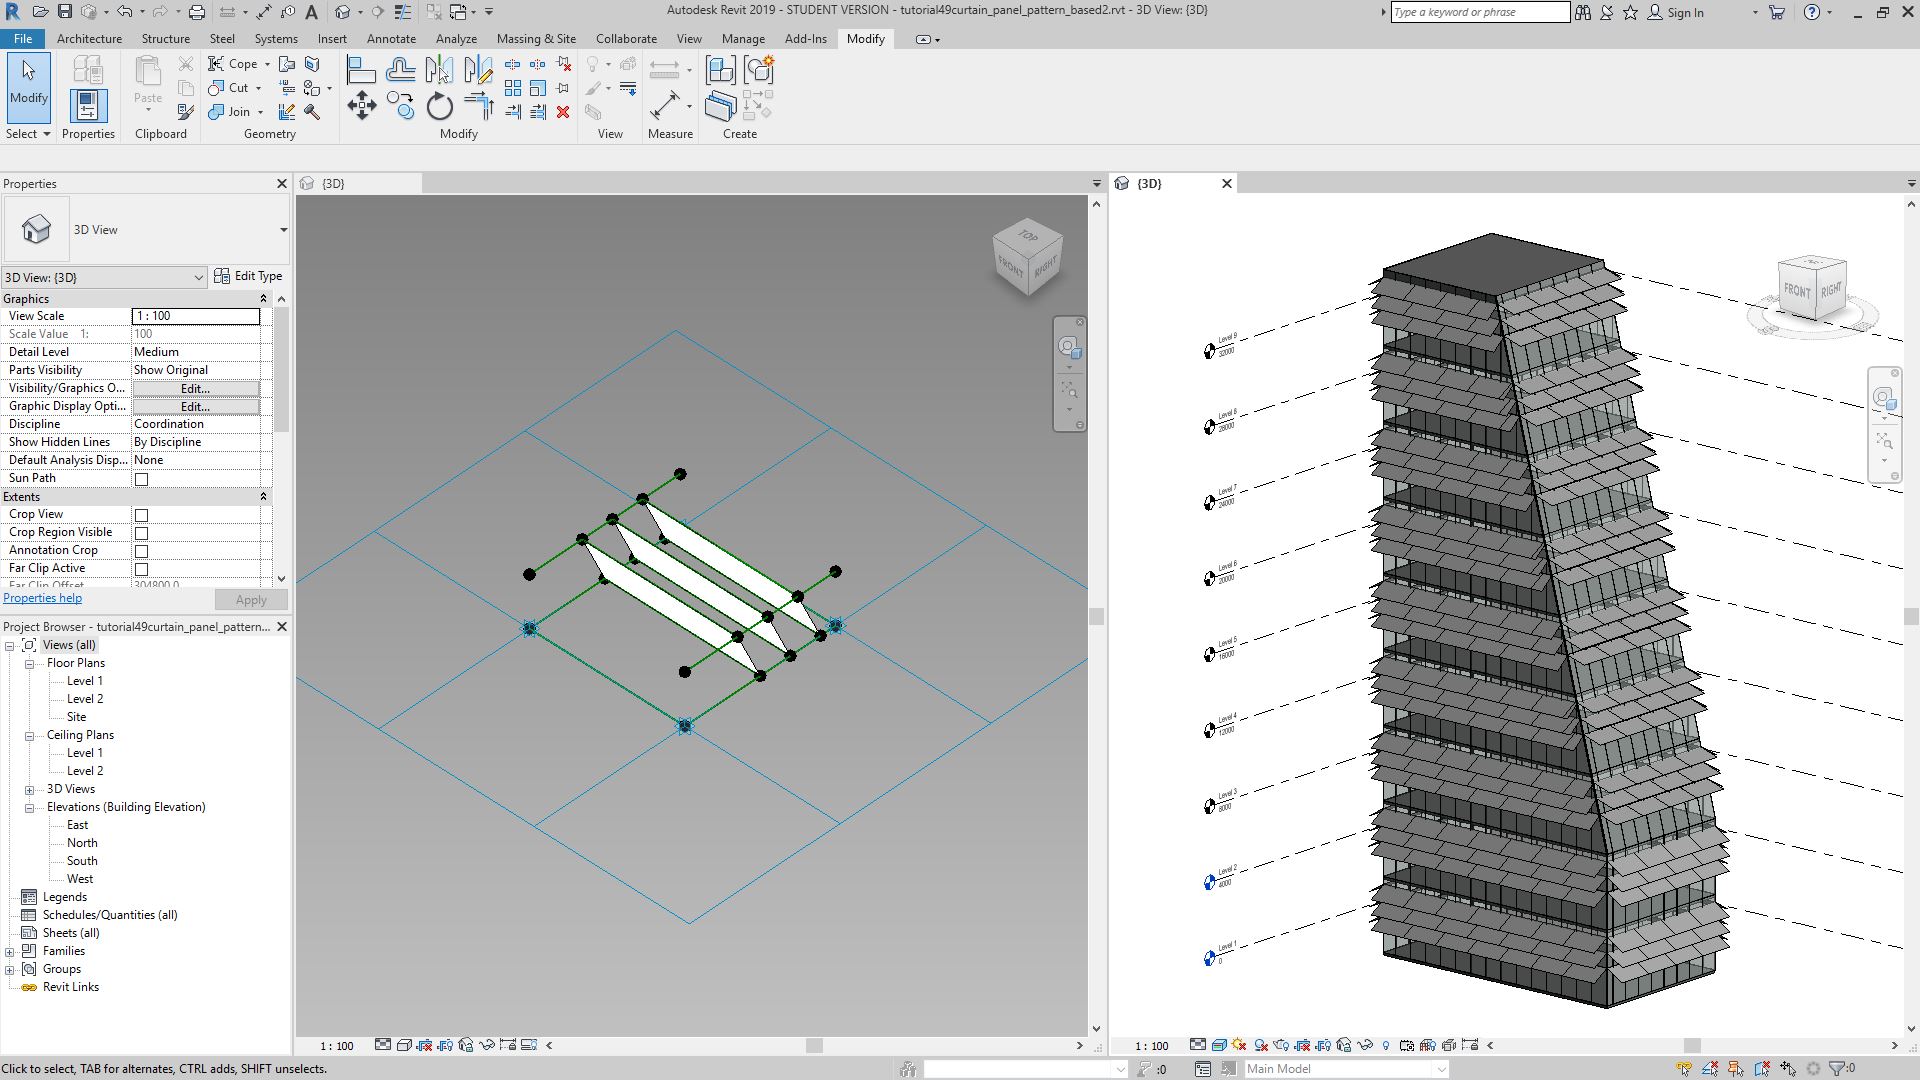Expand the Families node in Project Browser

[10, 951]
